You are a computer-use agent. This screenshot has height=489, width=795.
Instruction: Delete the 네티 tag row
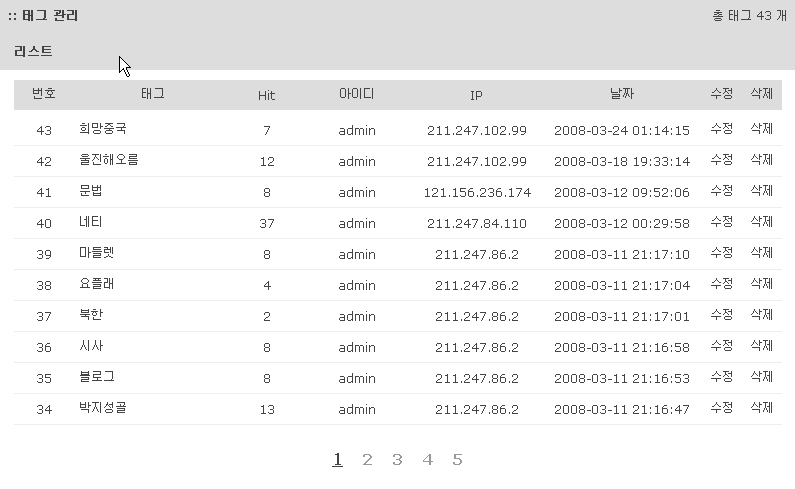(762, 222)
